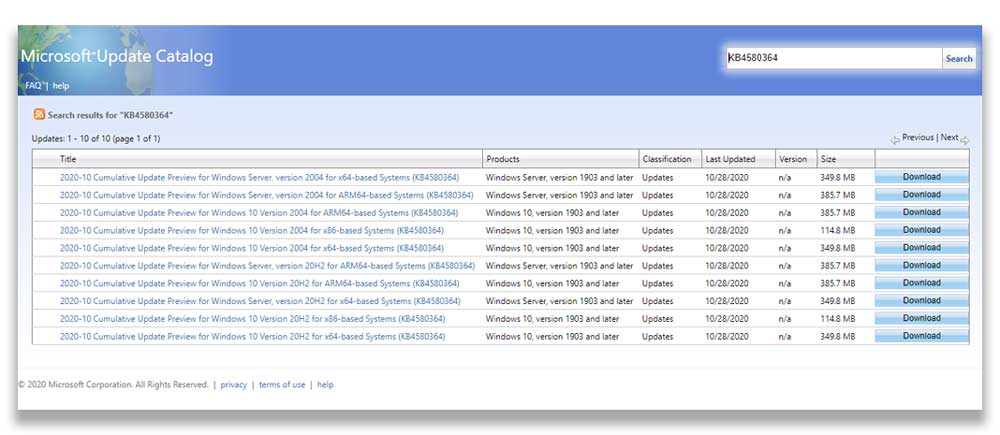Open the help link in header
Image resolution: width=1000 pixels, height=435 pixels.
click(x=61, y=85)
